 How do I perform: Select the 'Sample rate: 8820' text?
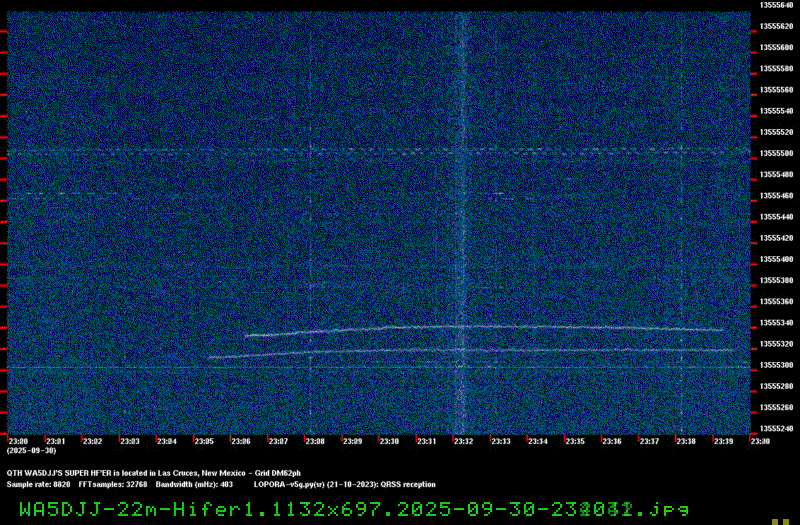[38, 484]
